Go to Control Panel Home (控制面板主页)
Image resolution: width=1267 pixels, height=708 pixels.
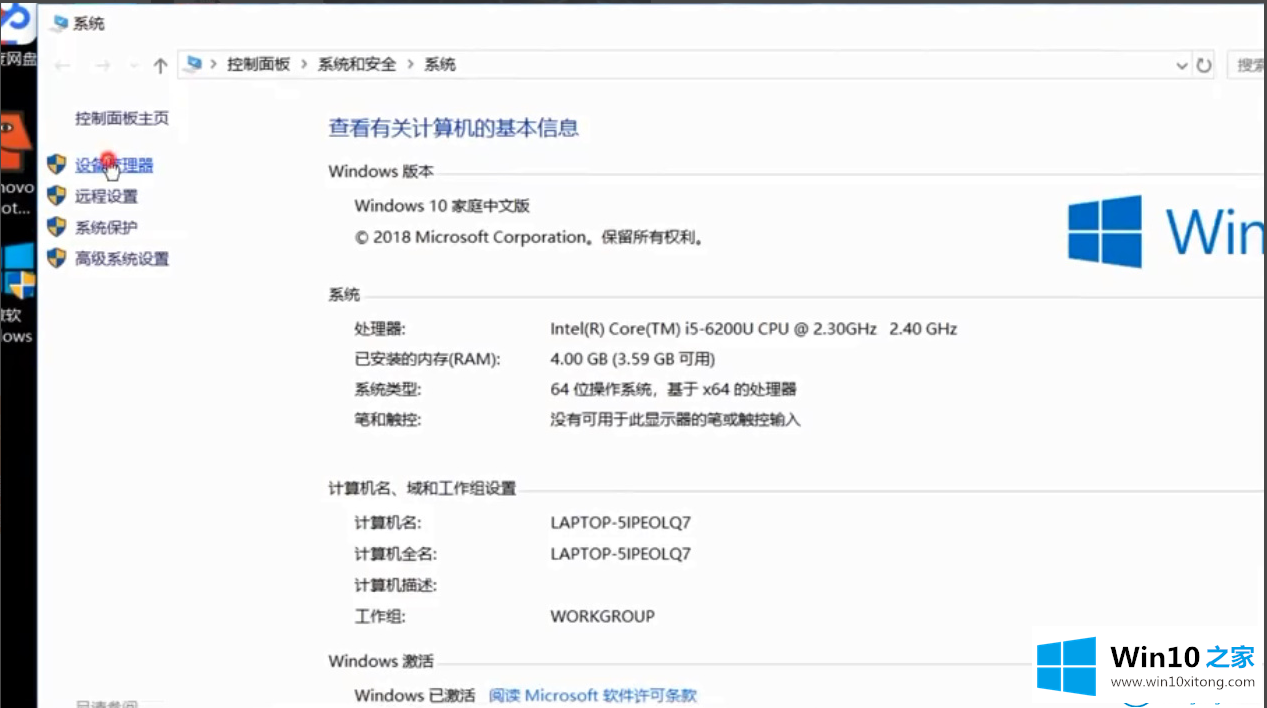pos(122,118)
